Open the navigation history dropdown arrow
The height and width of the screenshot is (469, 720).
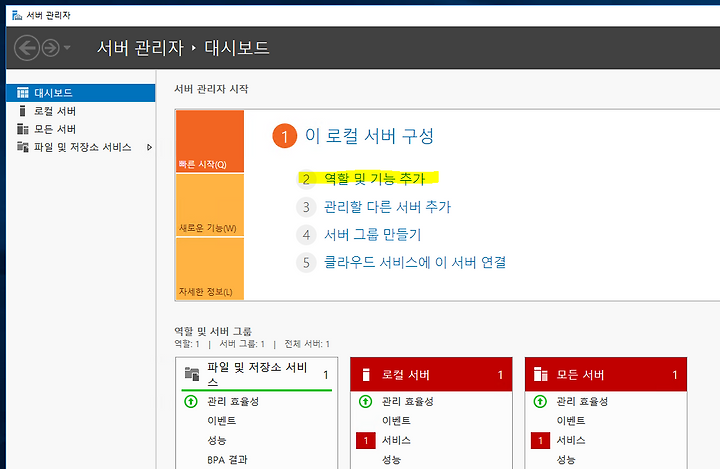point(67,47)
